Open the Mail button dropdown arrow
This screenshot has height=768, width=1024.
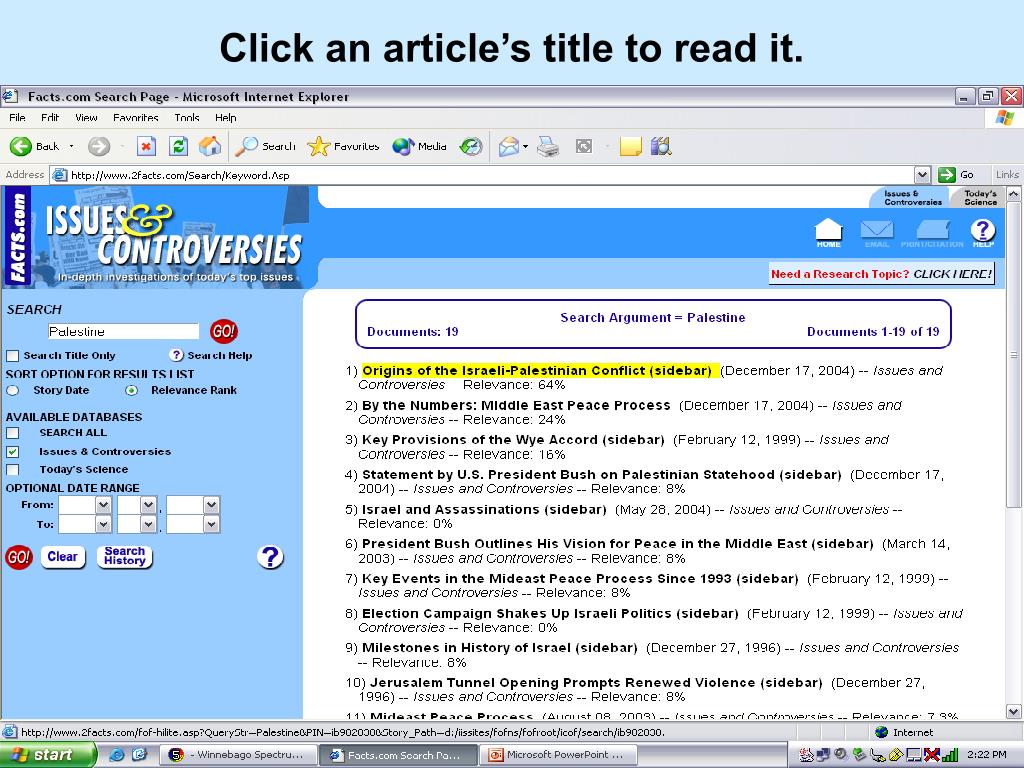click(525, 146)
